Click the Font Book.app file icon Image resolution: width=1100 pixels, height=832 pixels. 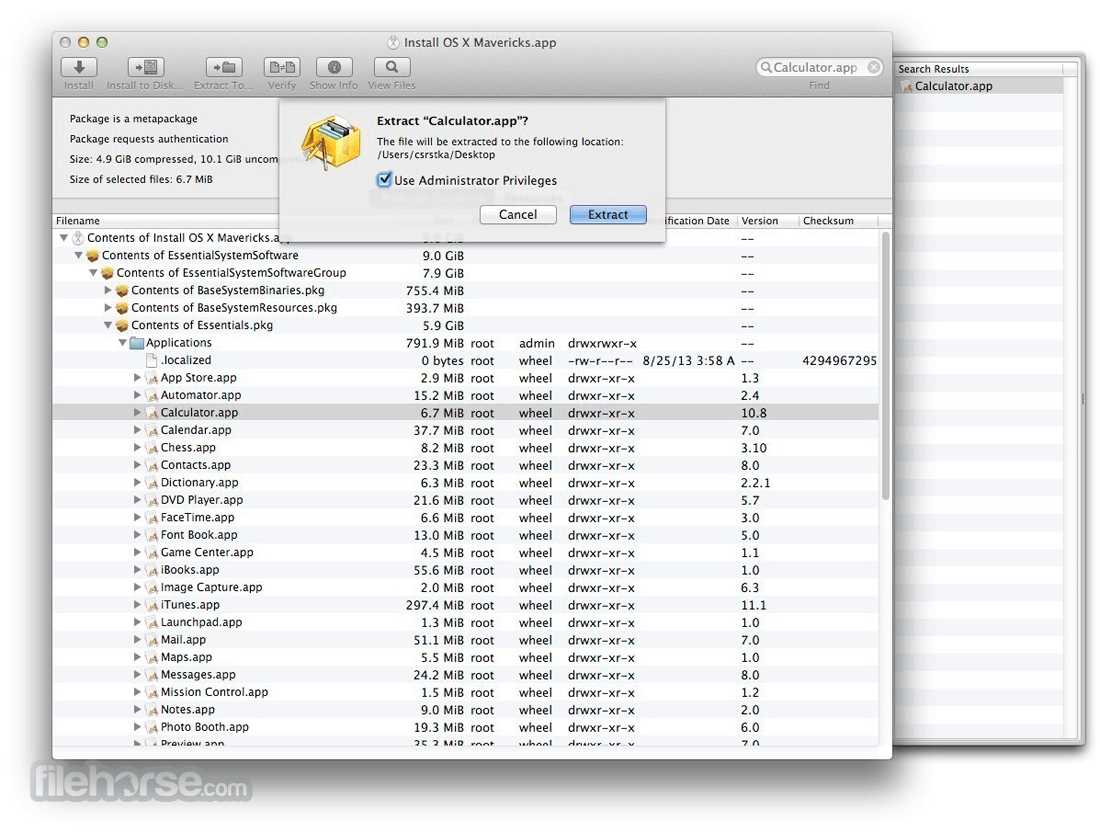[151, 535]
